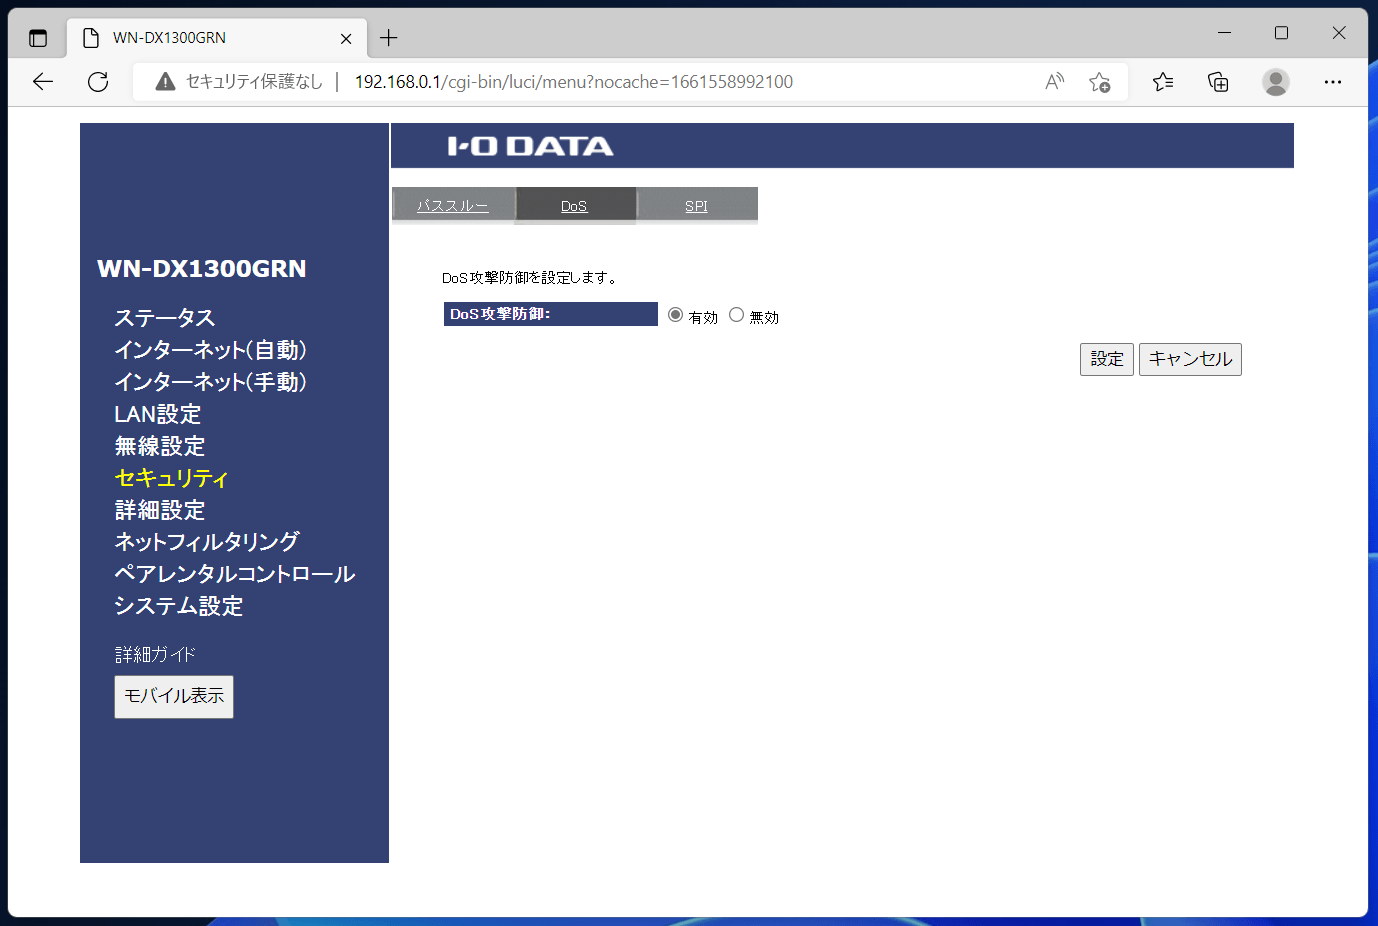Close the WN-DX1300GRN tab
Screen dimensions: 1378x926
pyautogui.click(x=346, y=38)
